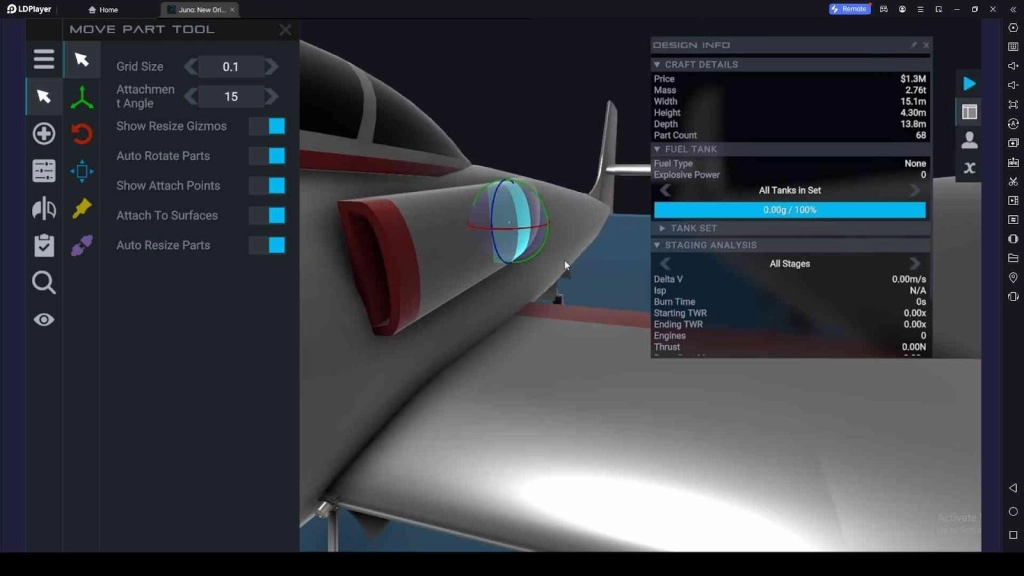Select the Move Part tool cursor icon
The width and height of the screenshot is (1024, 576).
(44, 97)
